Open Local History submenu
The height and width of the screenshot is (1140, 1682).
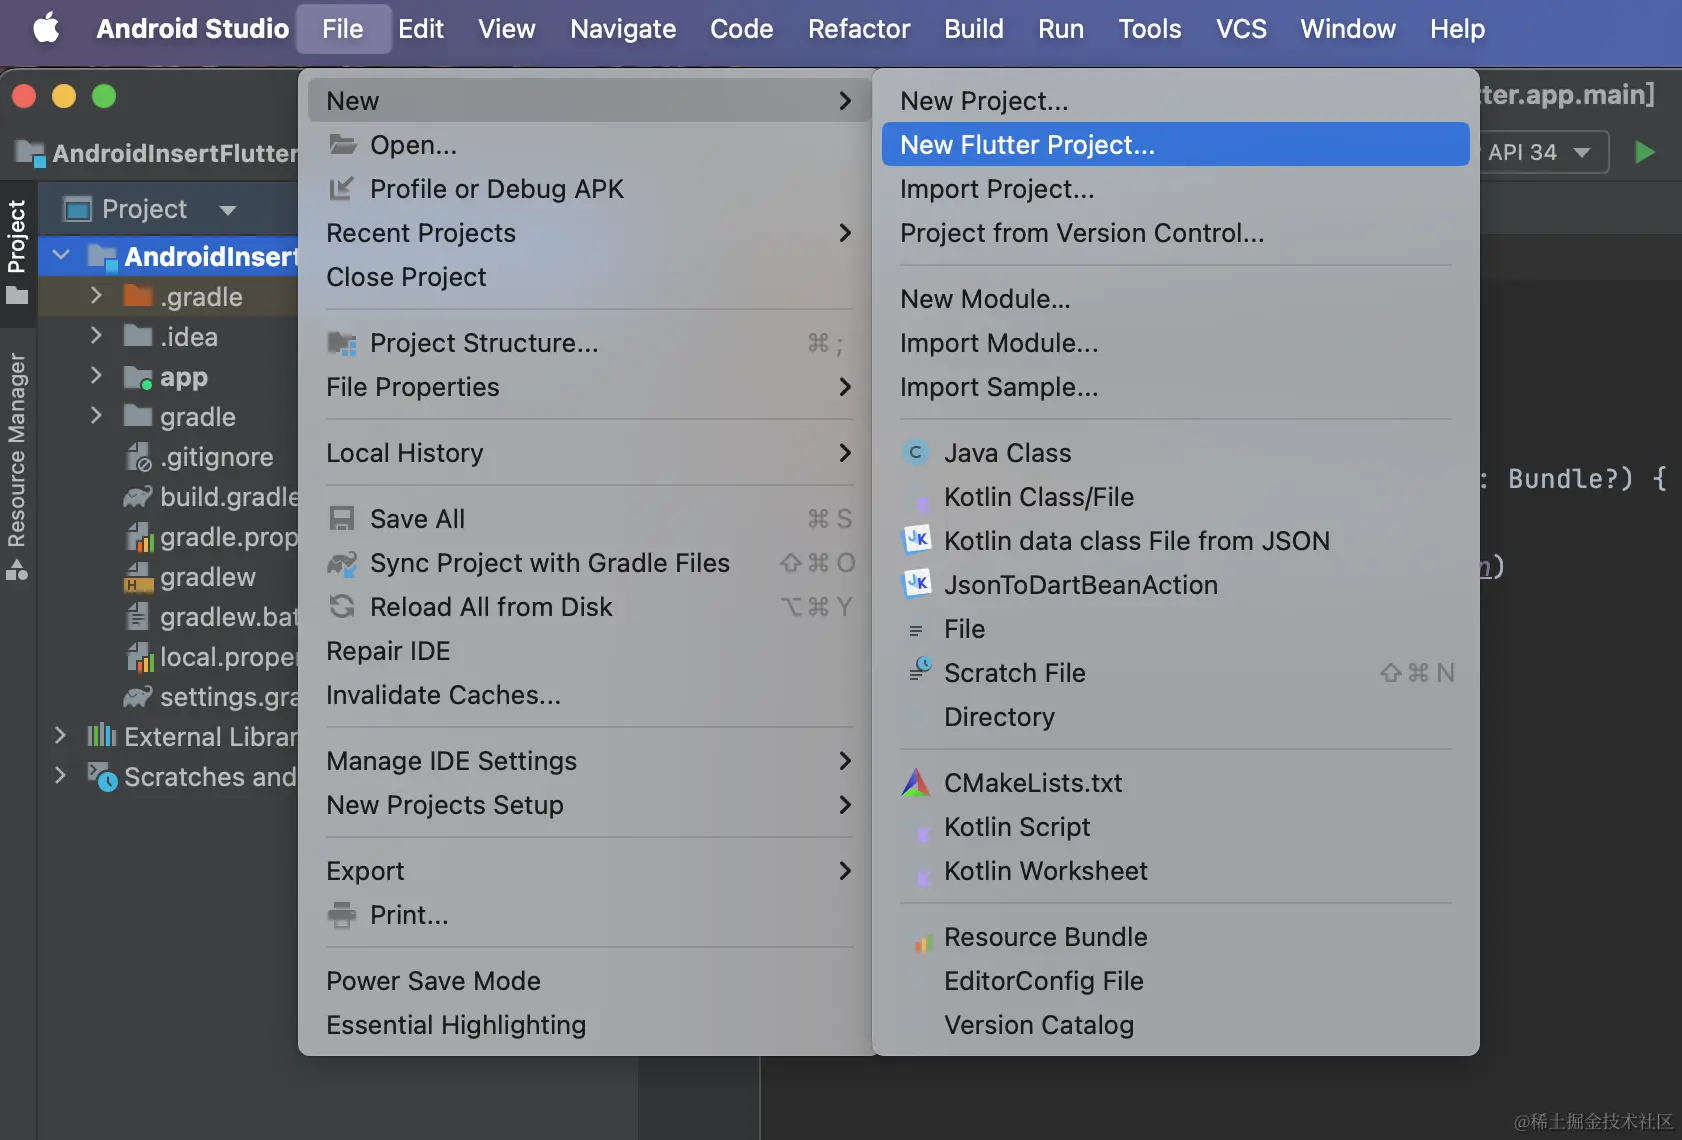[590, 453]
